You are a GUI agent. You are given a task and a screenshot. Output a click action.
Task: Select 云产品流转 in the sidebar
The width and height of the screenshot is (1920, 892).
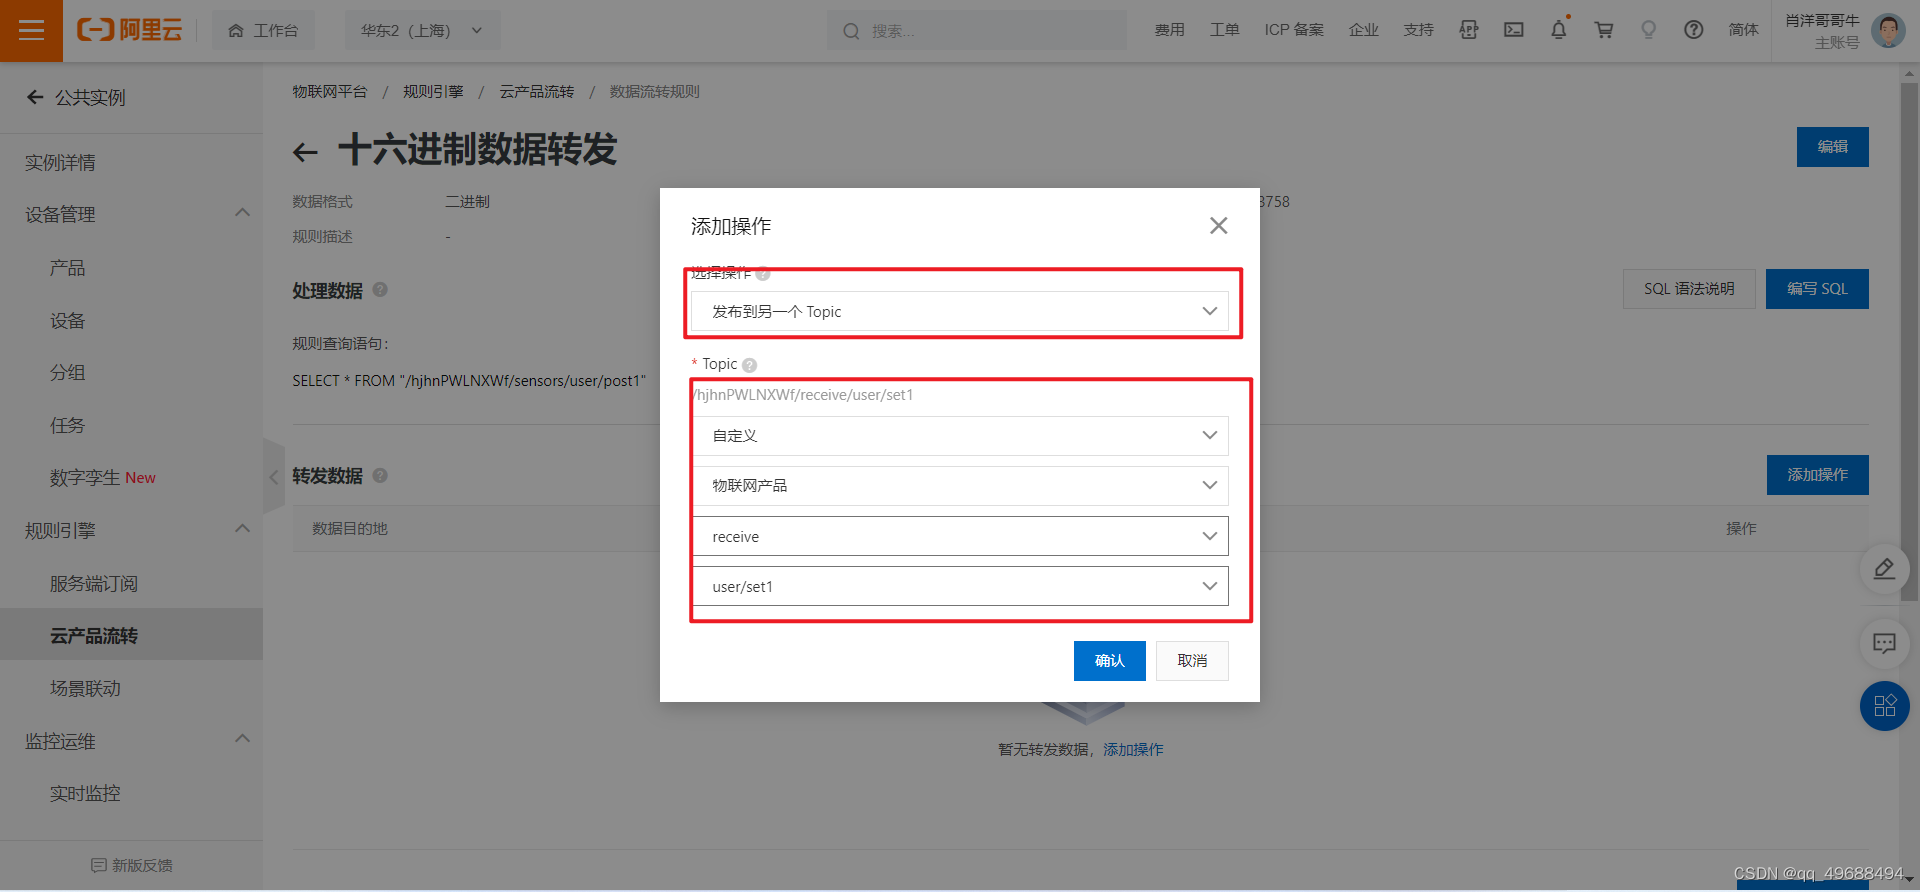(131, 635)
